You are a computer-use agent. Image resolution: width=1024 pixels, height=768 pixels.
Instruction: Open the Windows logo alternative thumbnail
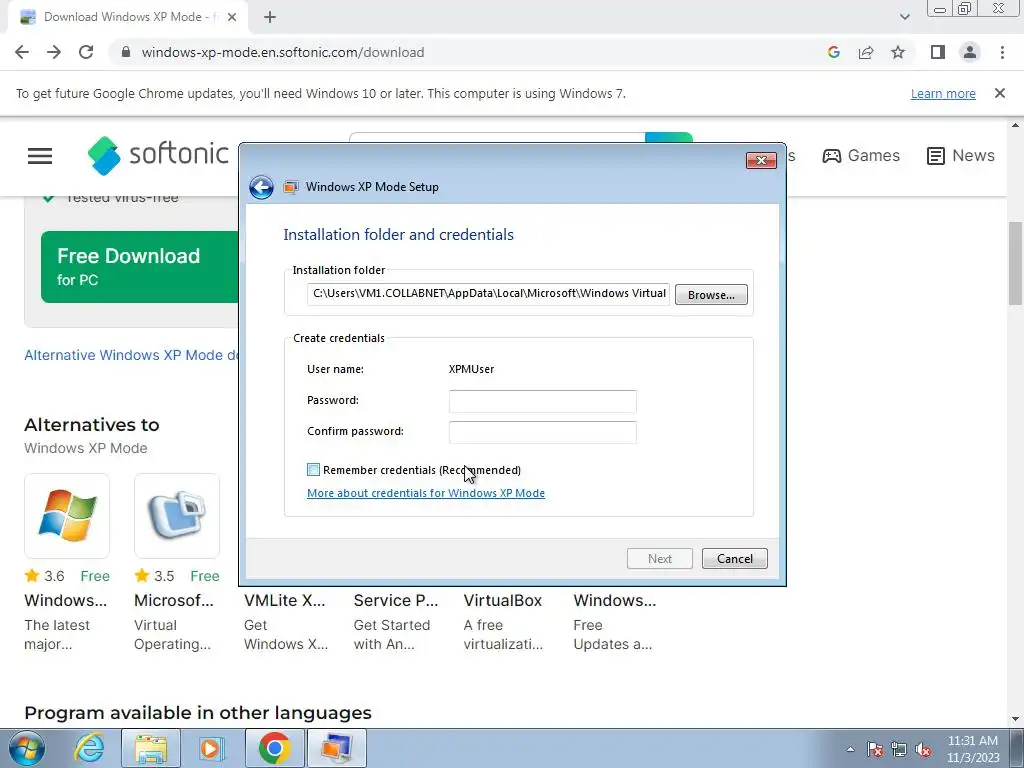(x=67, y=516)
